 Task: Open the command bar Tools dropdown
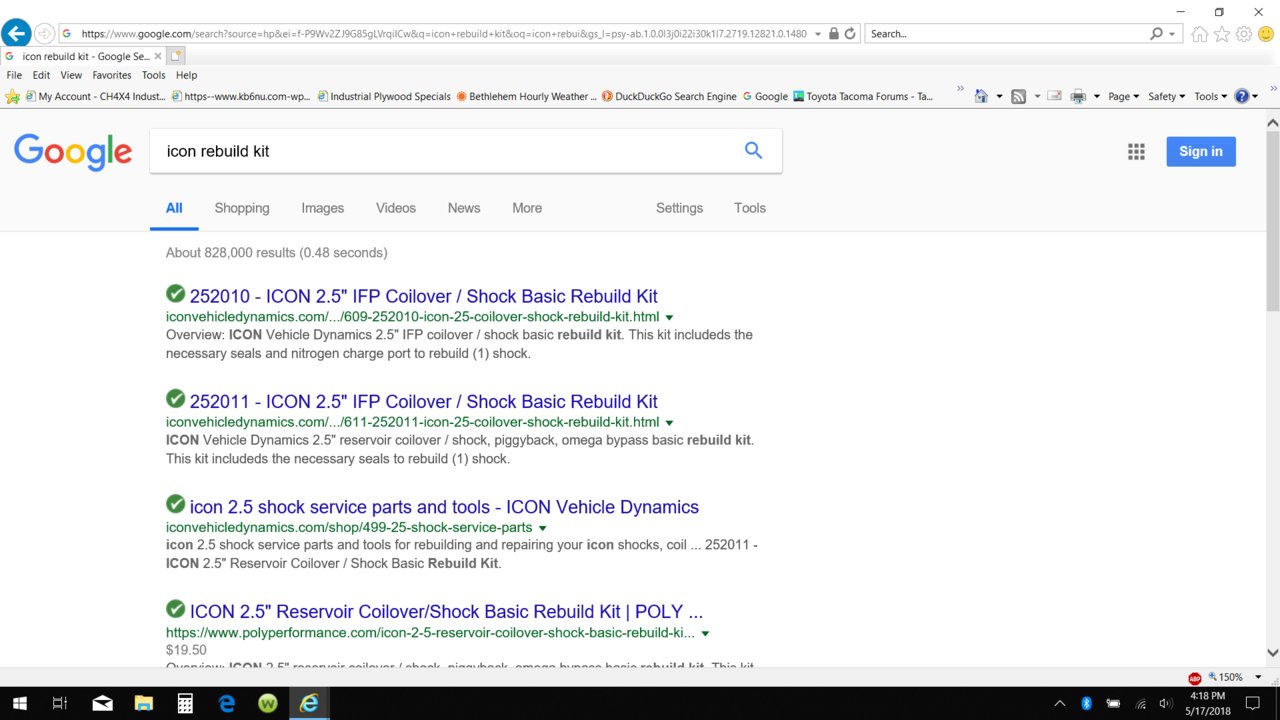pos(1211,96)
